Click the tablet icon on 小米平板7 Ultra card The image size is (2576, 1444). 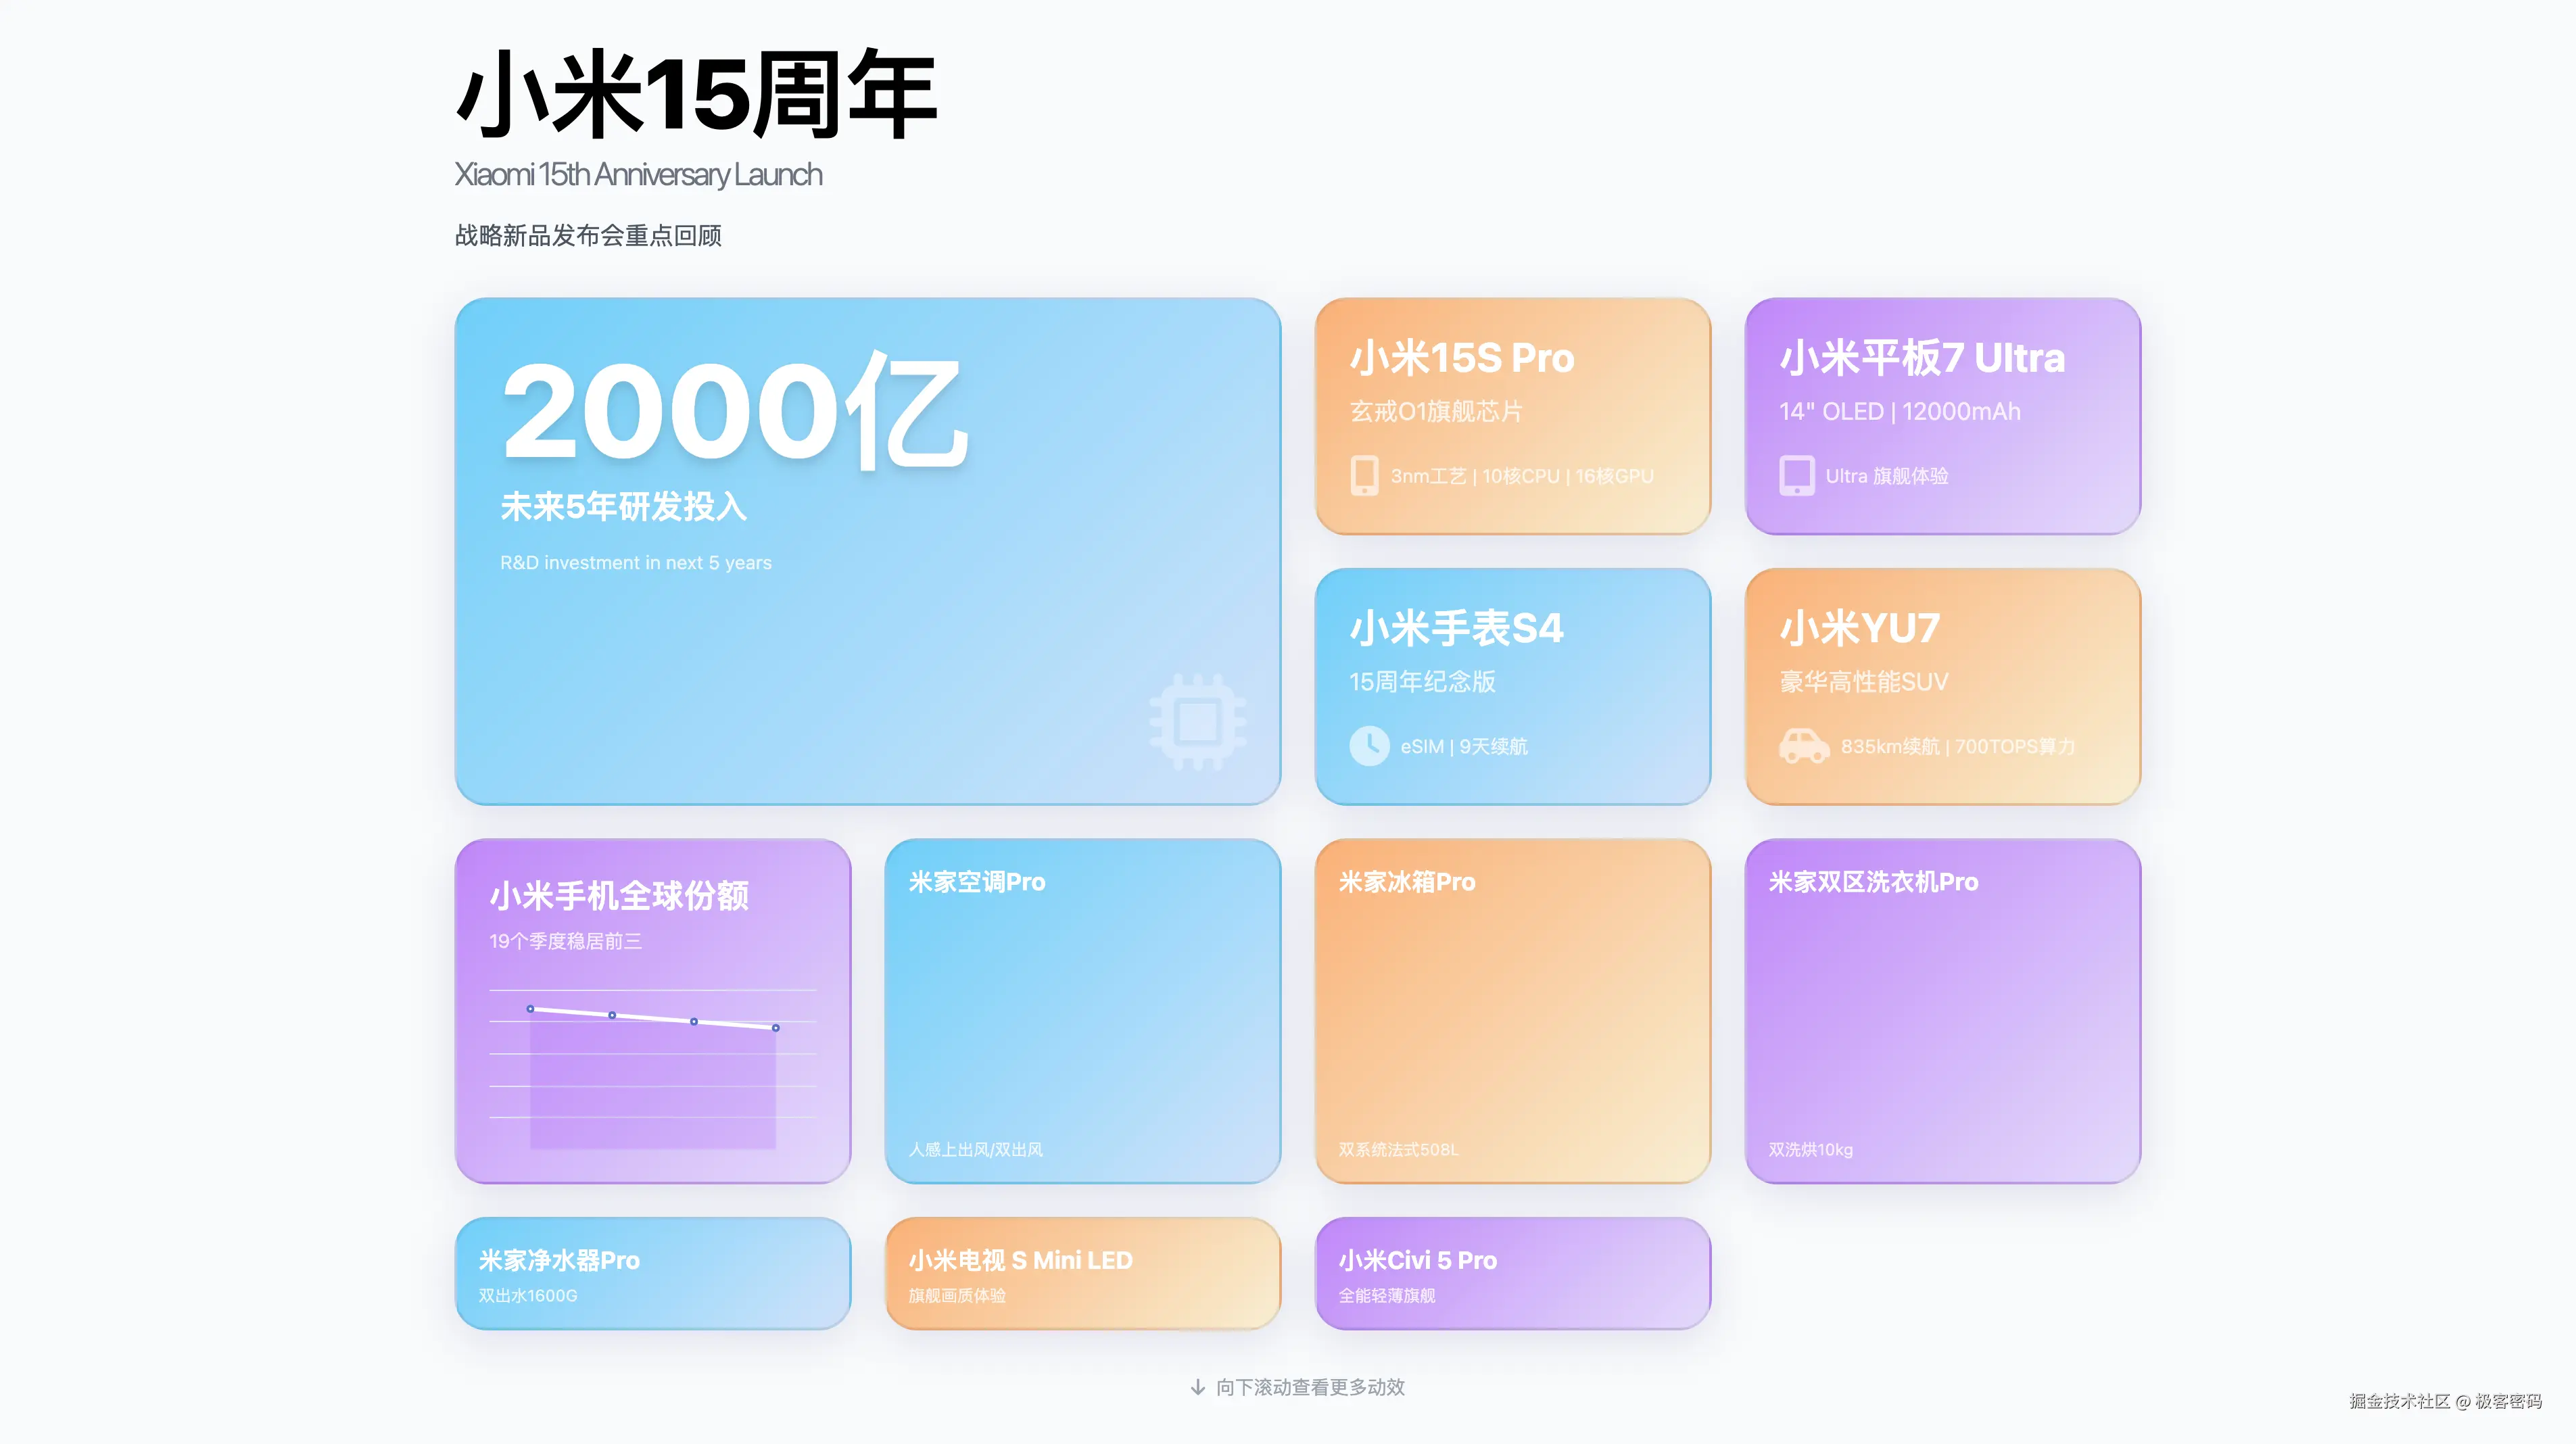coord(1797,476)
